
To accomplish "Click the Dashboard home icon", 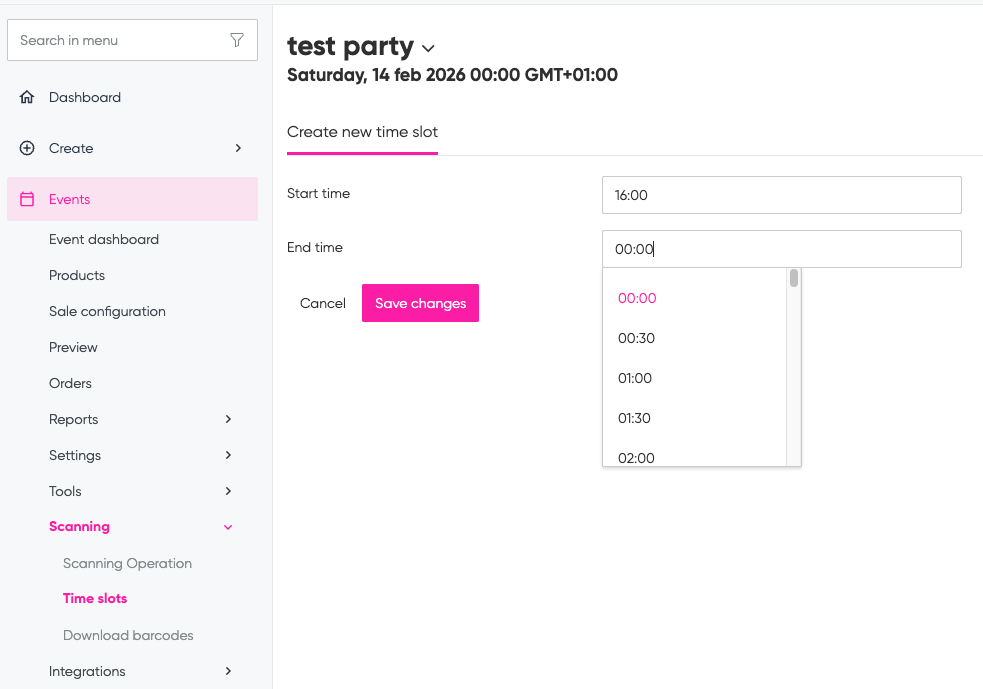I will tap(27, 97).
